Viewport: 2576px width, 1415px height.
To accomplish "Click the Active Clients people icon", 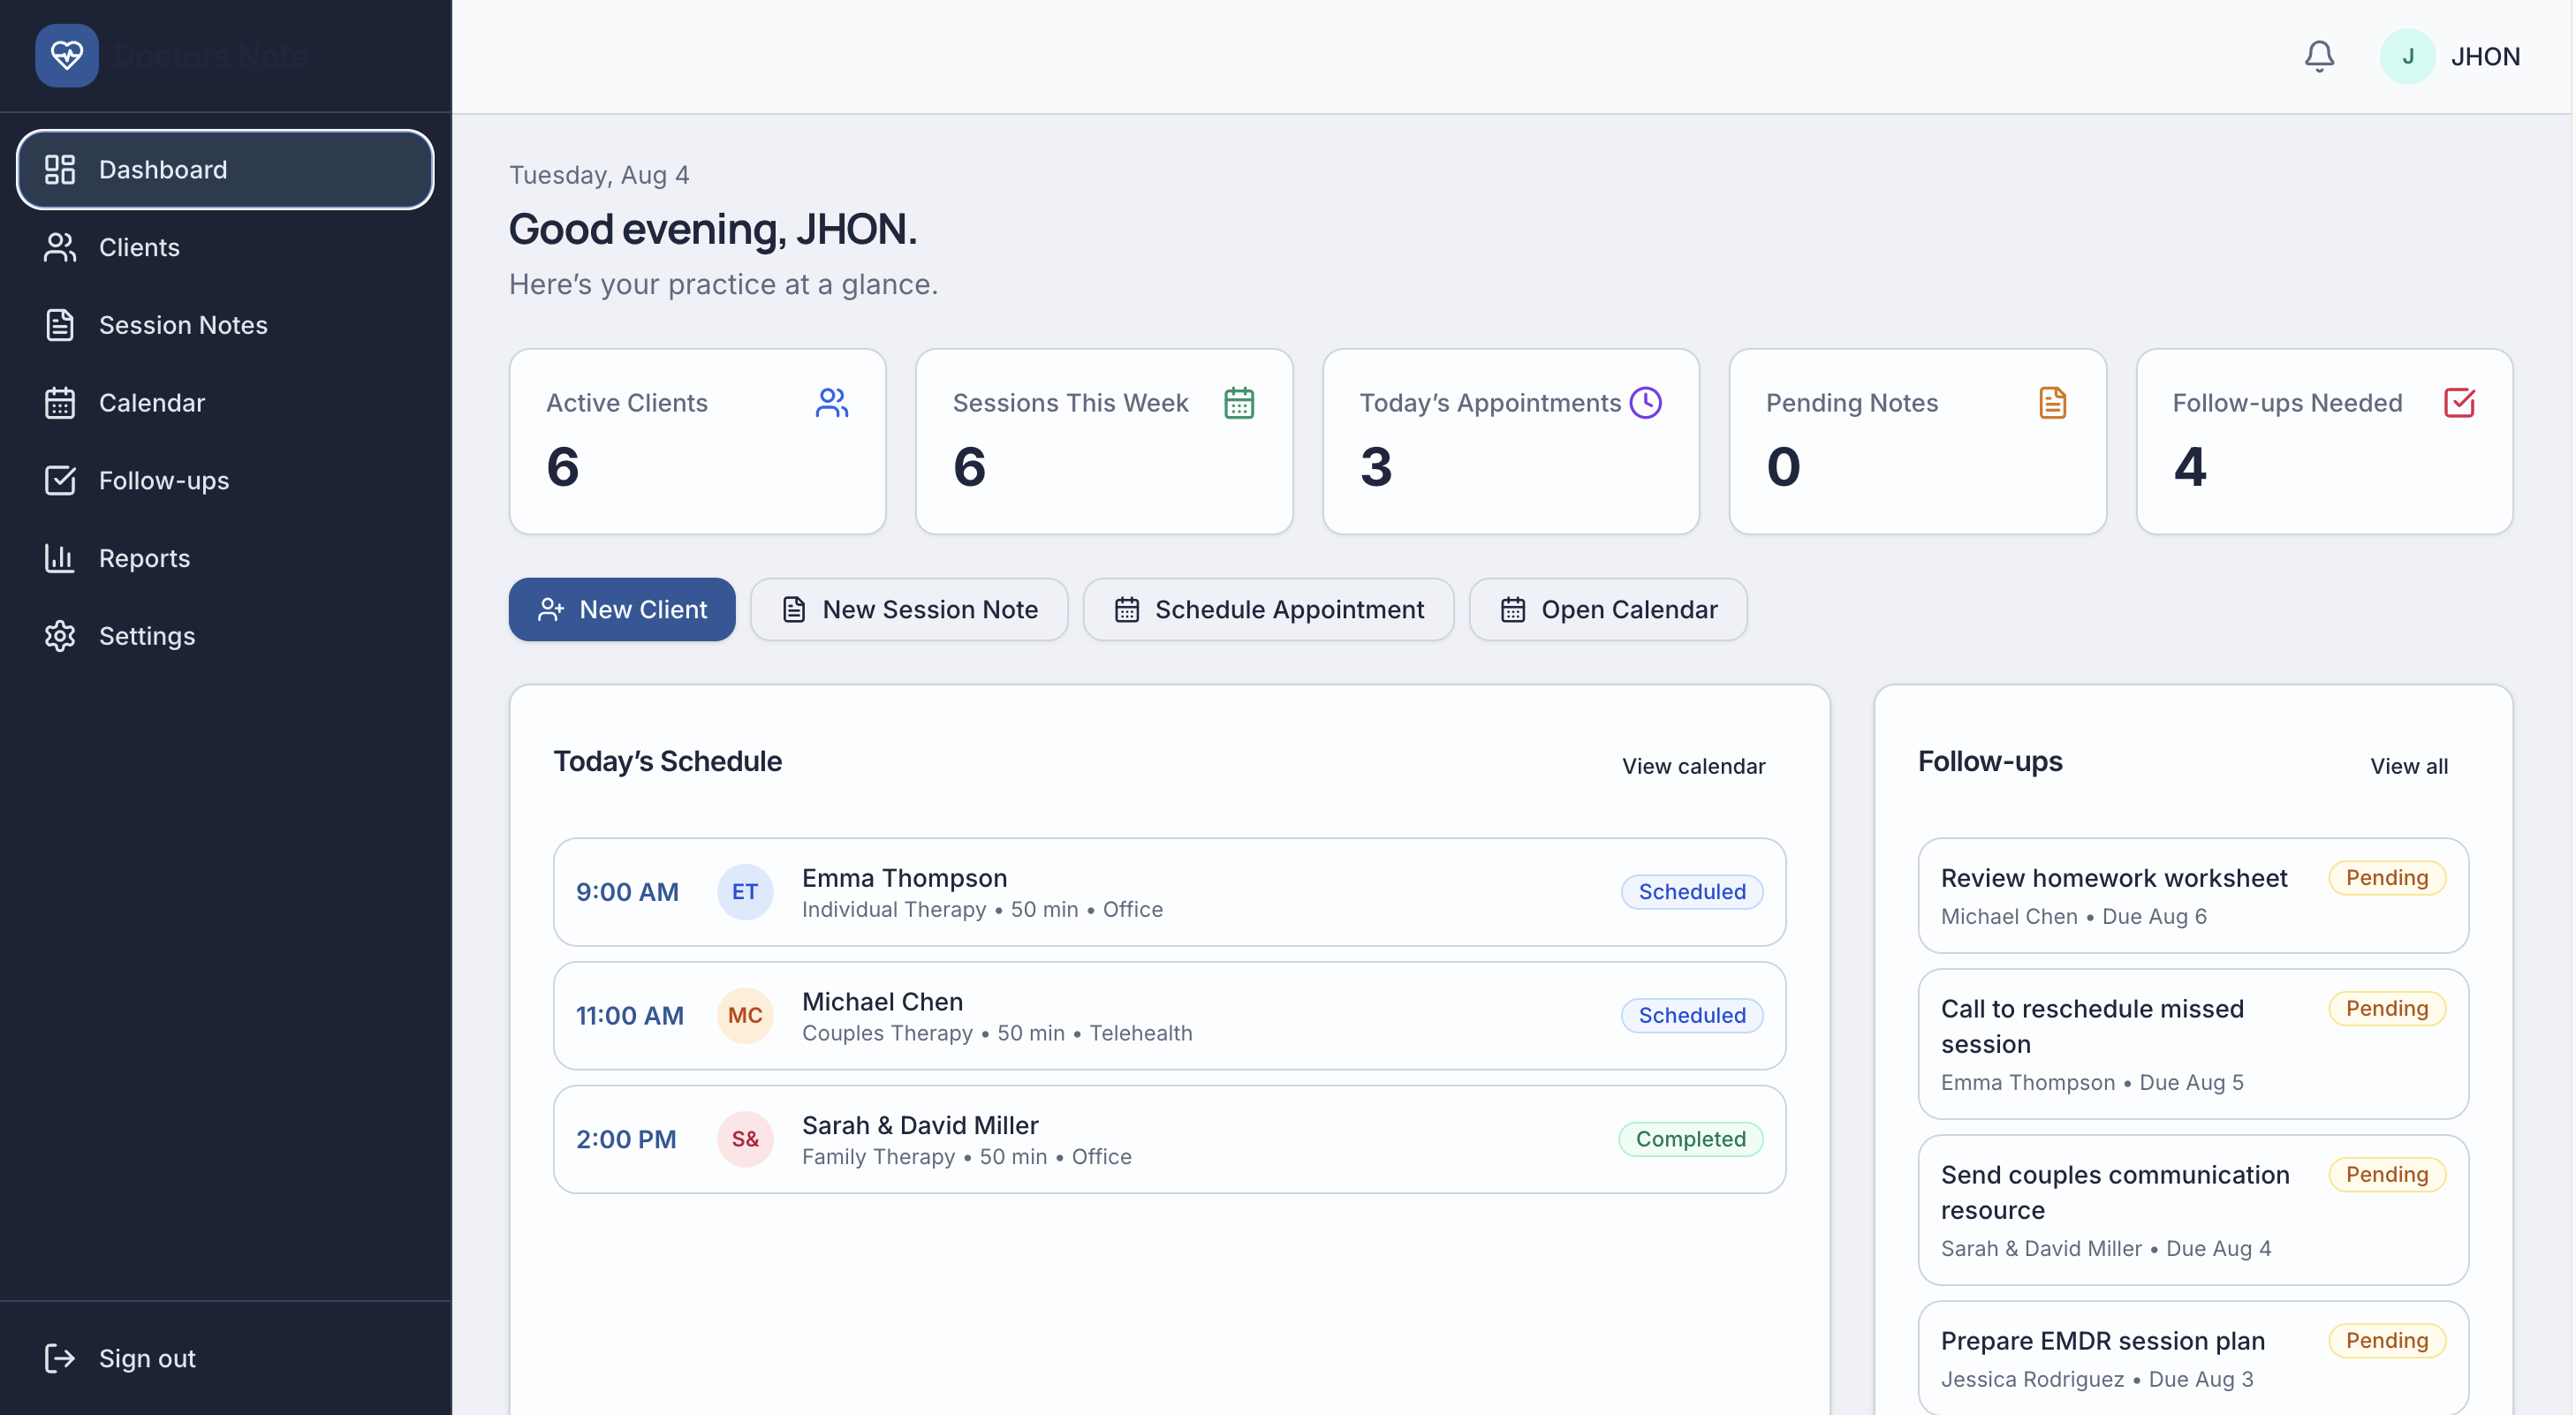I will pyautogui.click(x=832, y=402).
